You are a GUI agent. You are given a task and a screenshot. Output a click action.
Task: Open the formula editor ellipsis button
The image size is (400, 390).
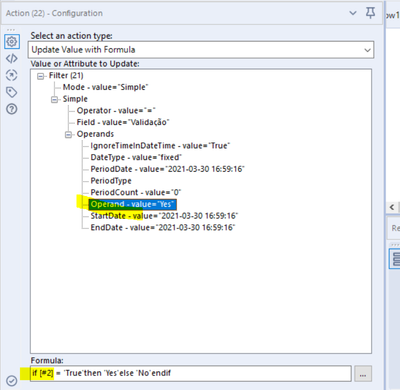[363, 374]
